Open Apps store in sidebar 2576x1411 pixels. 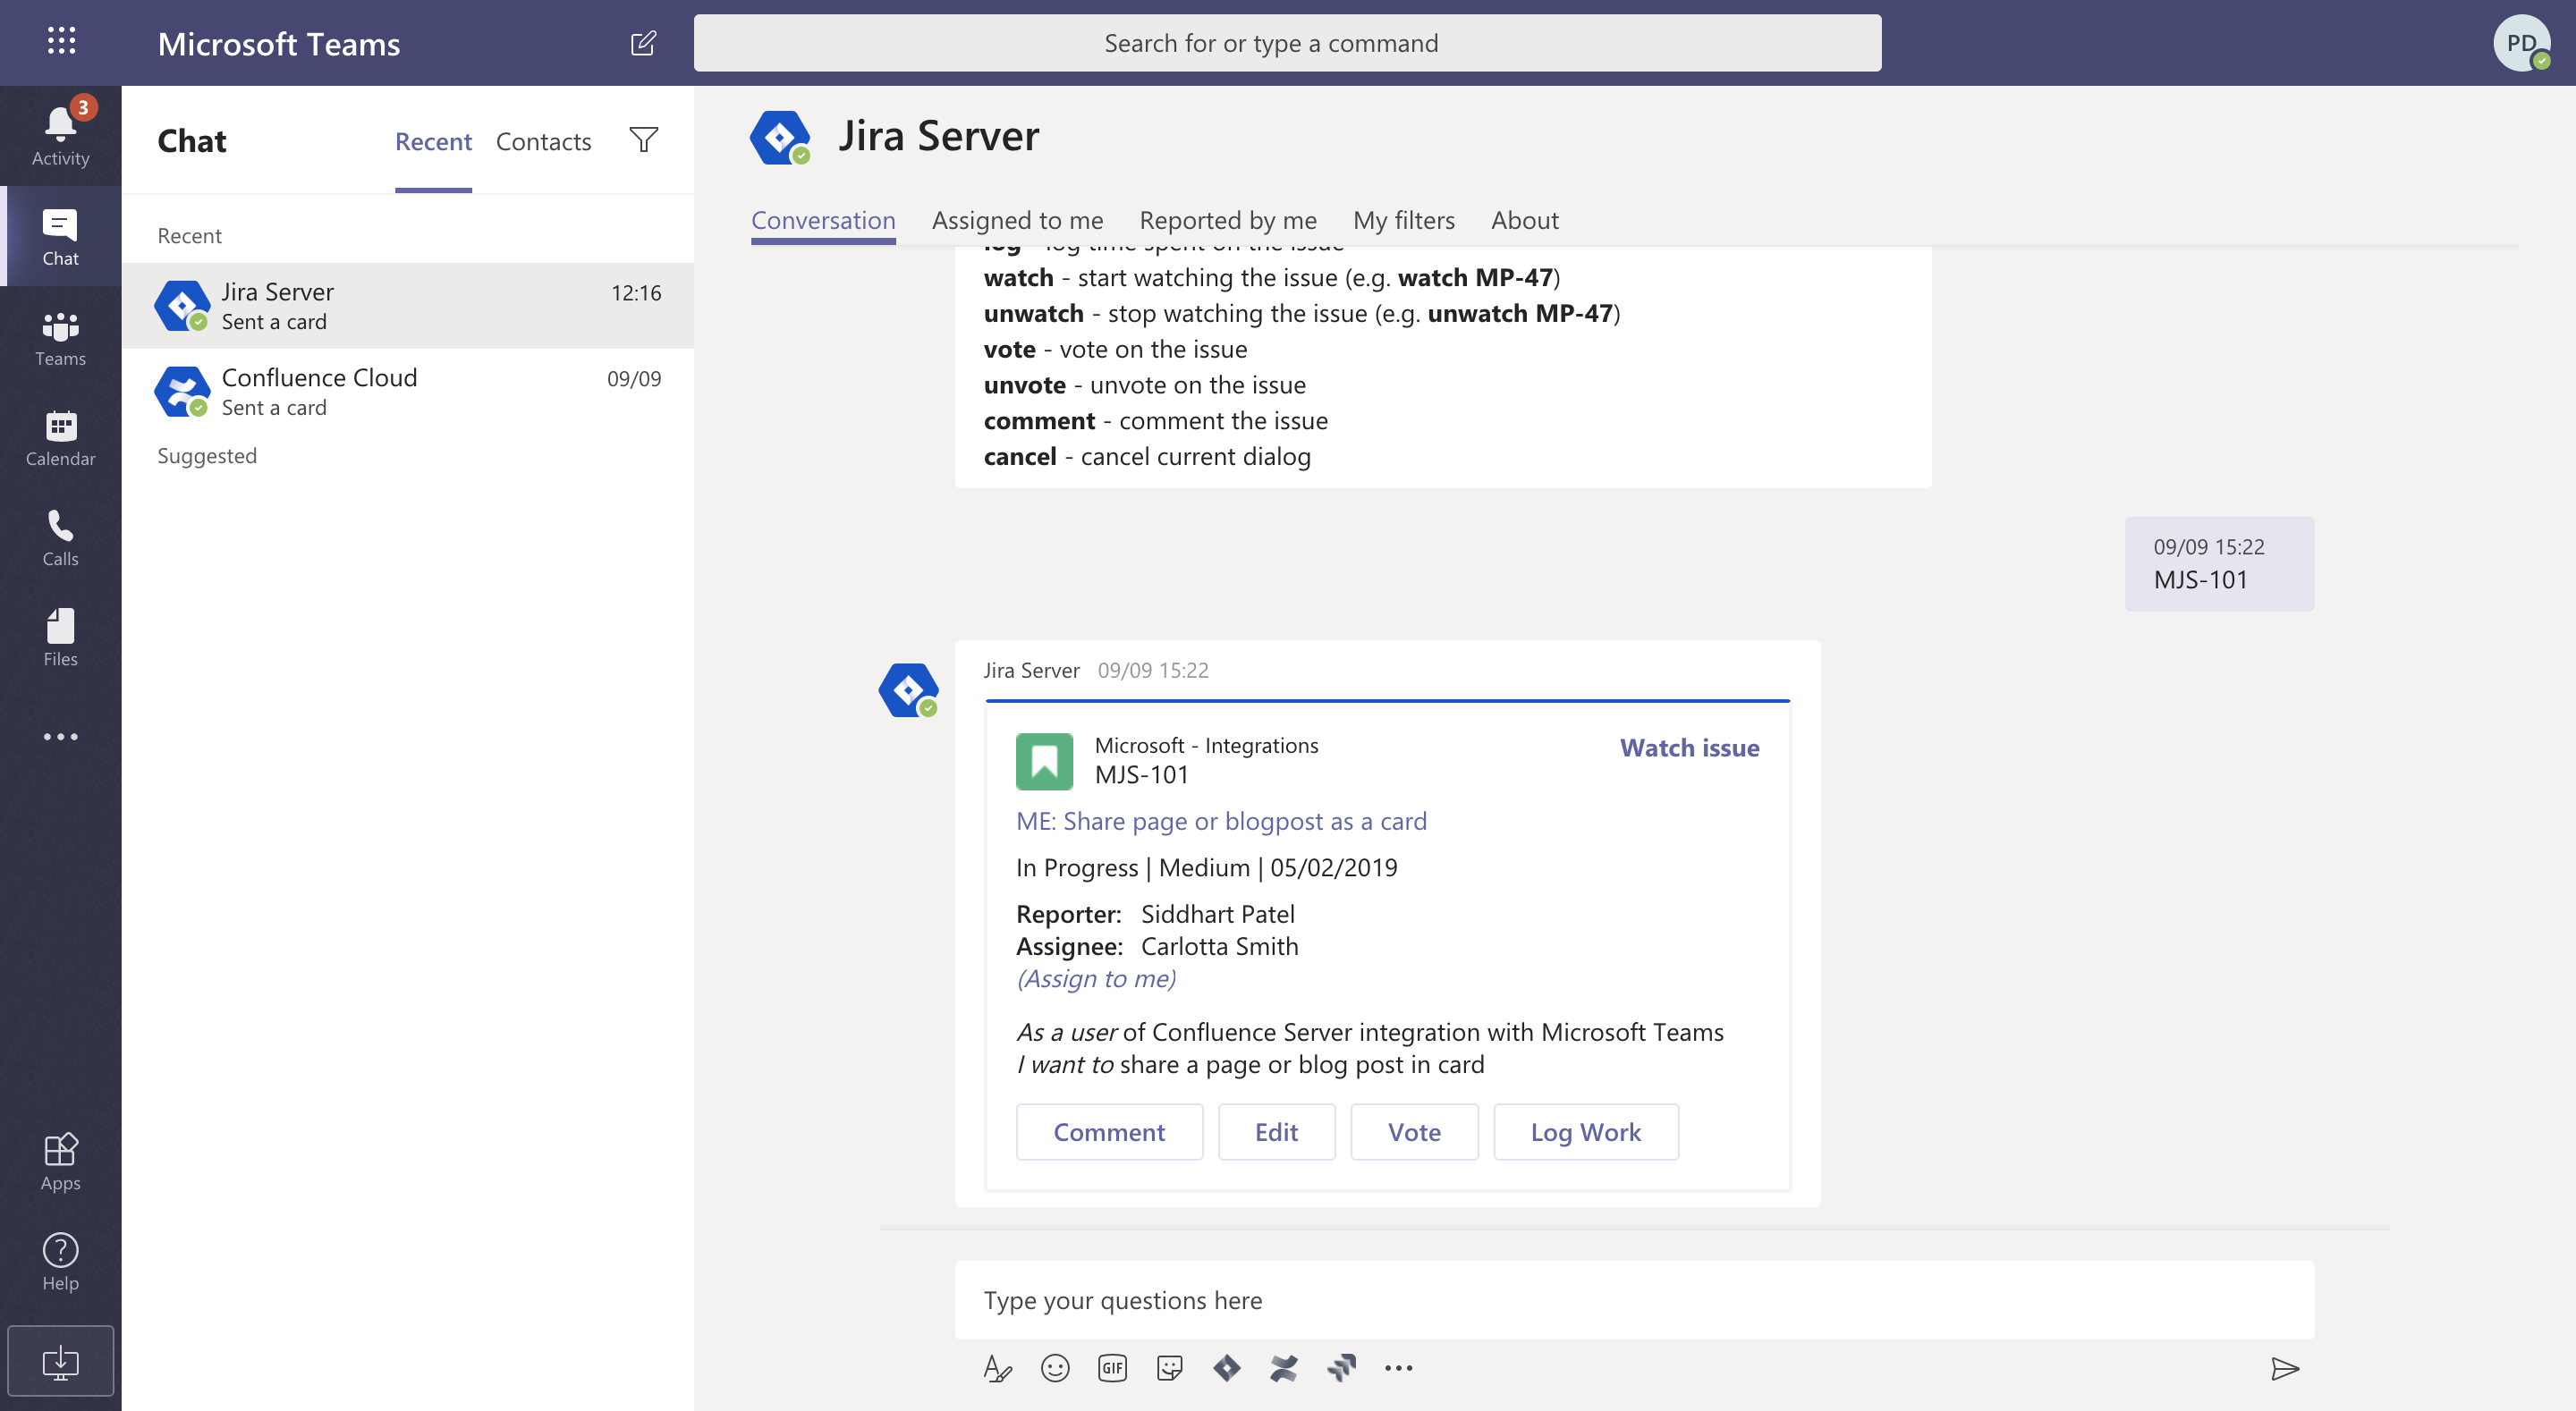coord(61,1162)
